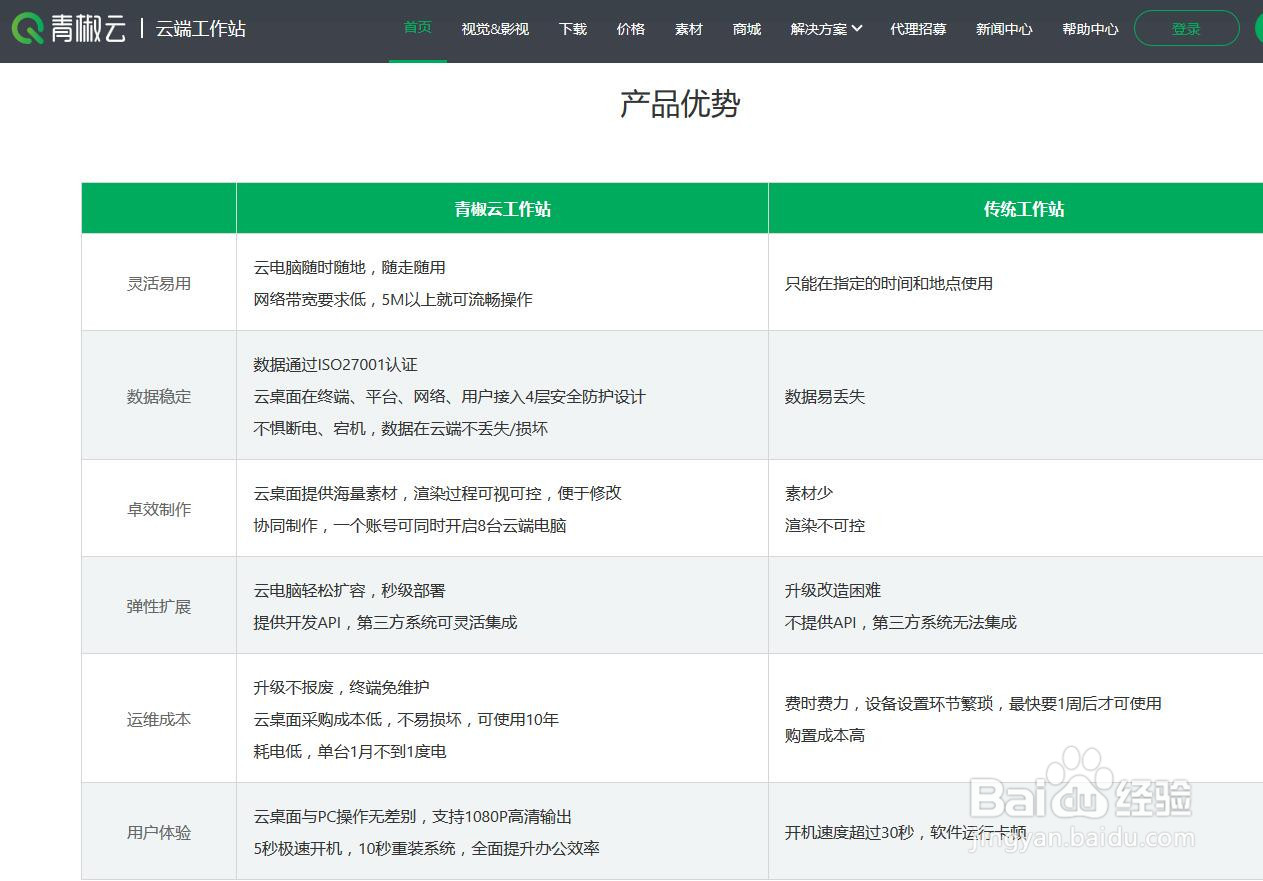Browse the 素材 section
Image resolution: width=1263 pixels, height=881 pixels.
pyautogui.click(x=689, y=29)
